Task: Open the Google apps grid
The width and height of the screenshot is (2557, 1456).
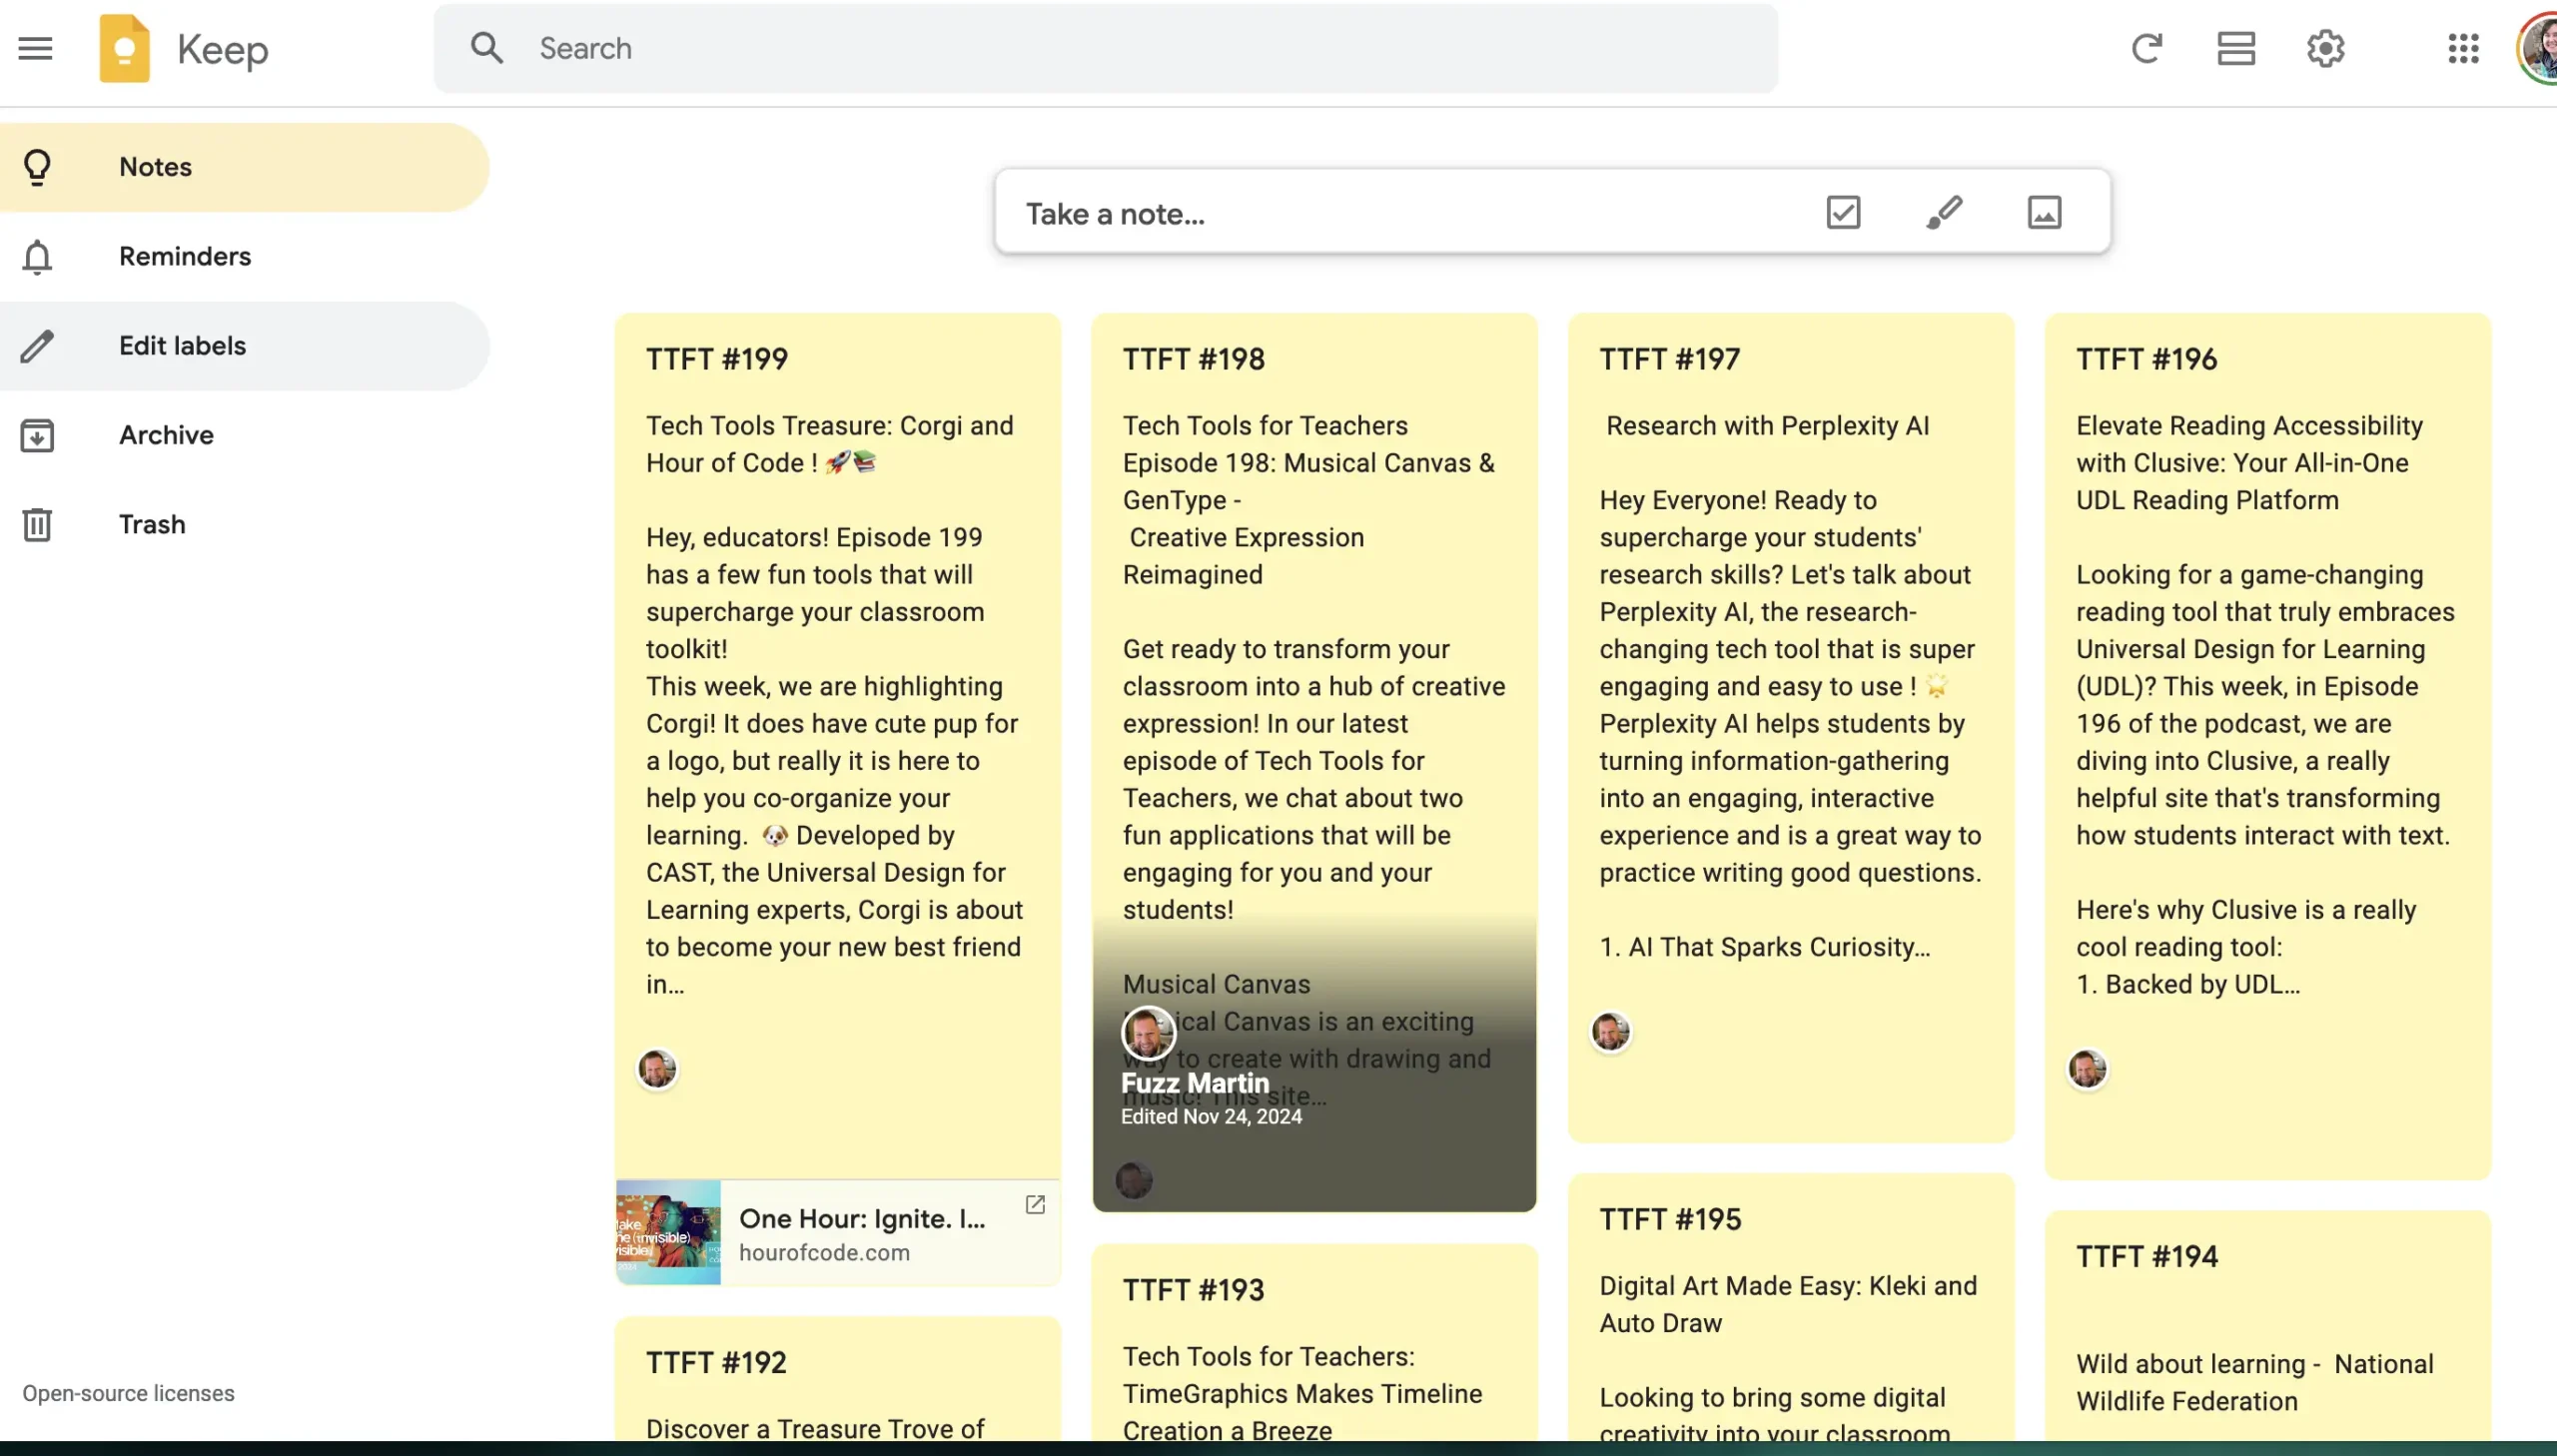Action: (x=2463, y=48)
